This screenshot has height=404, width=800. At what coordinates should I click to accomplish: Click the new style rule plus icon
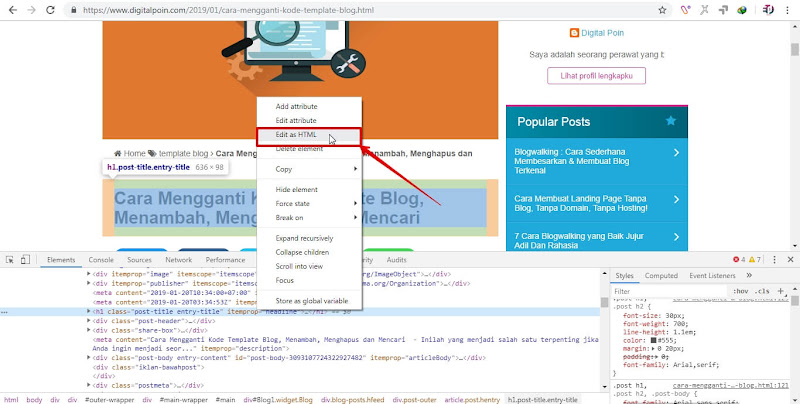point(781,291)
